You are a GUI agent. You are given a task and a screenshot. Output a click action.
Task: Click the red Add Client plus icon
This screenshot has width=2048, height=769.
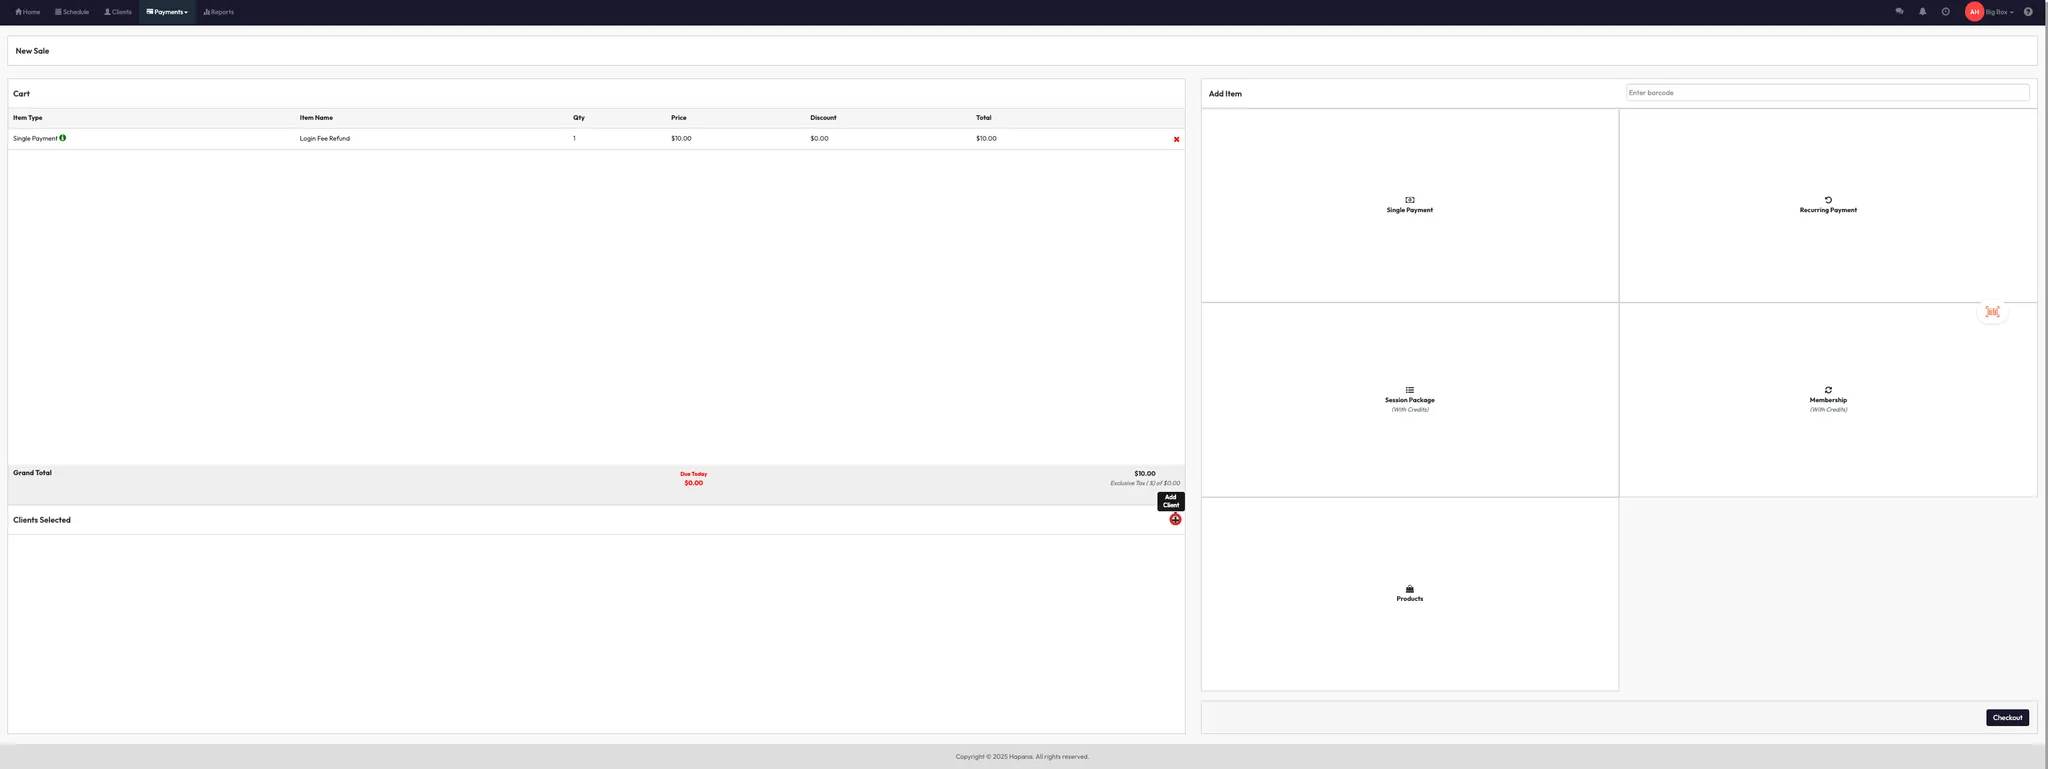click(1175, 519)
